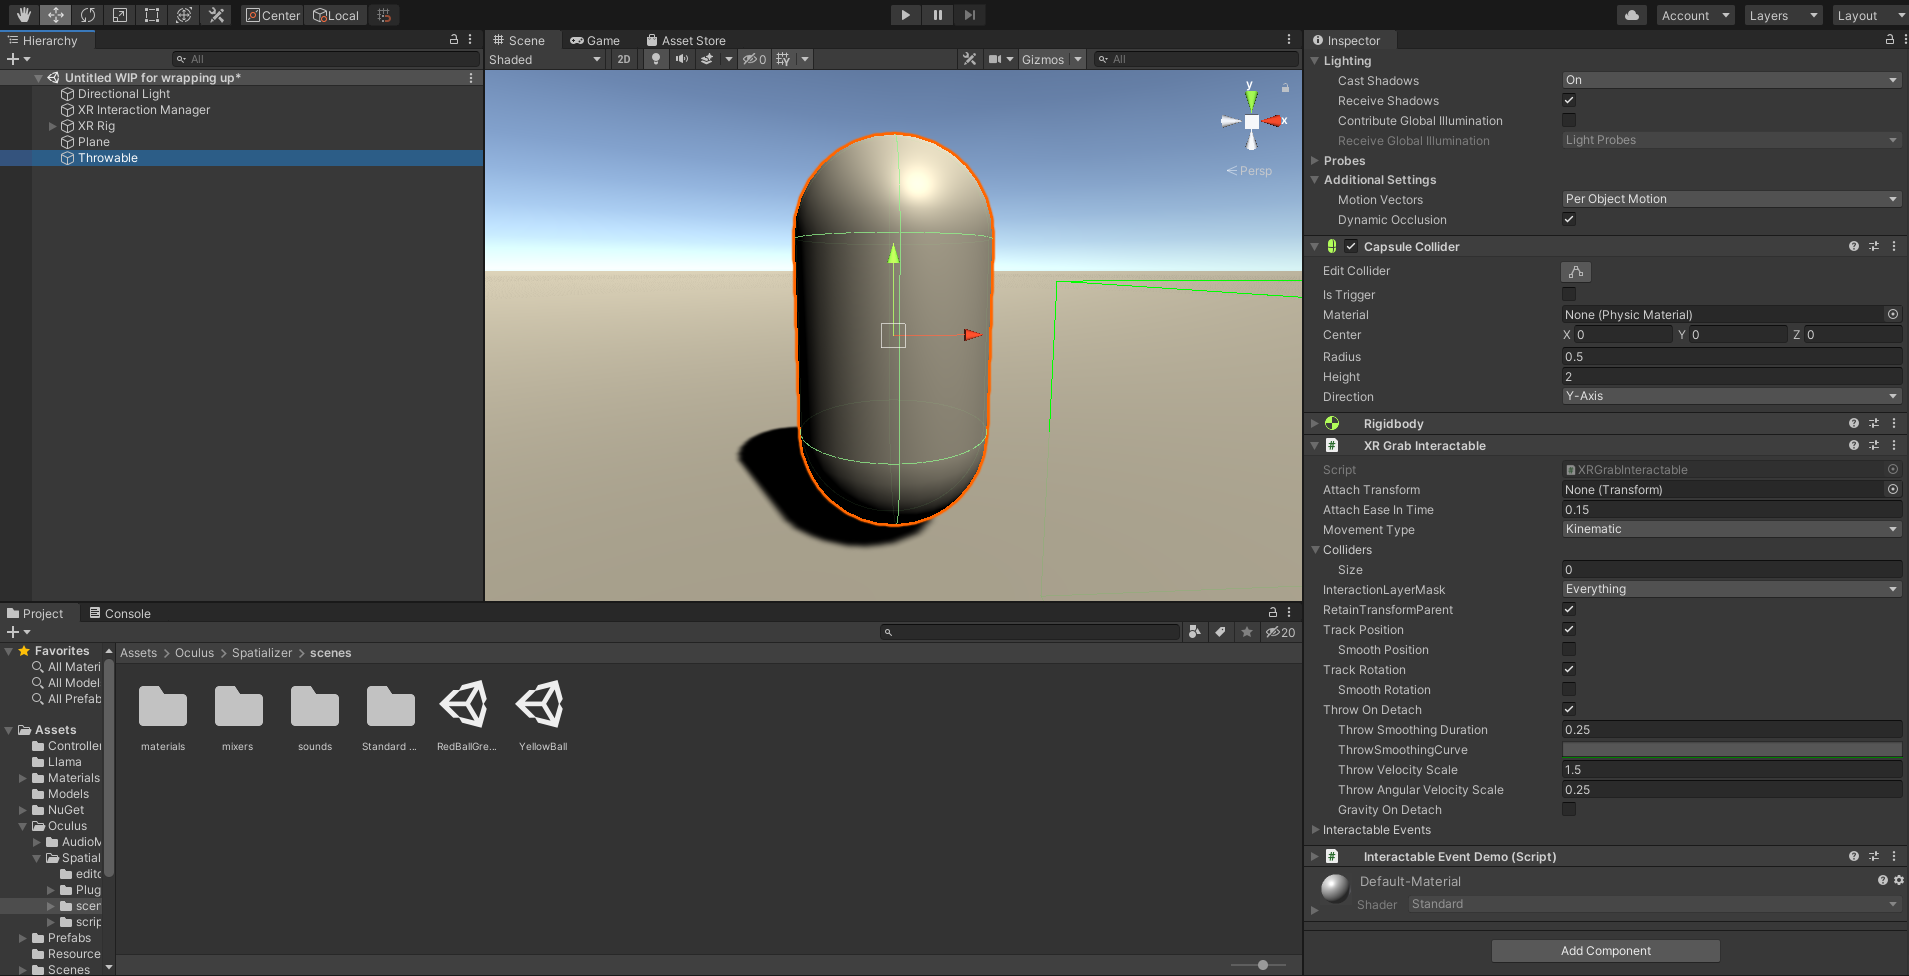Switch to the Game tab
The width and height of the screenshot is (1909, 976).
(595, 41)
